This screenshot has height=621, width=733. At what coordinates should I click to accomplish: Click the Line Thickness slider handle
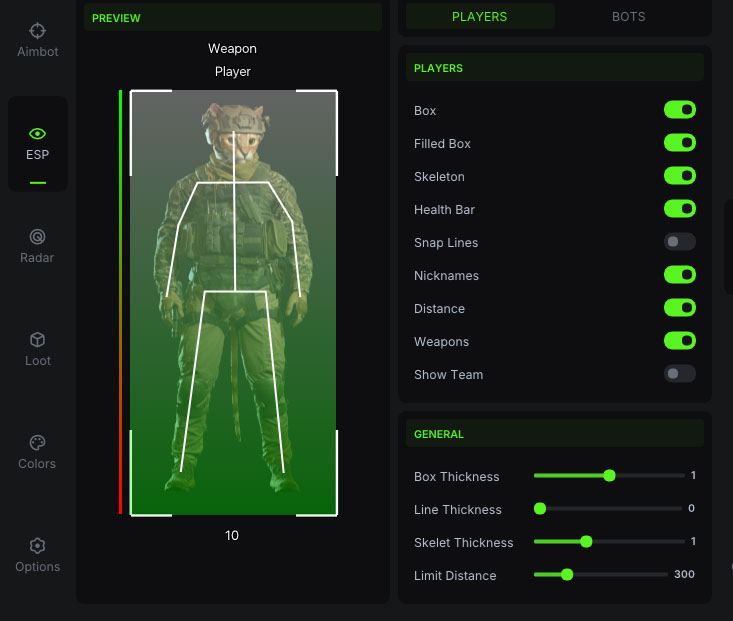pyautogui.click(x=540, y=509)
